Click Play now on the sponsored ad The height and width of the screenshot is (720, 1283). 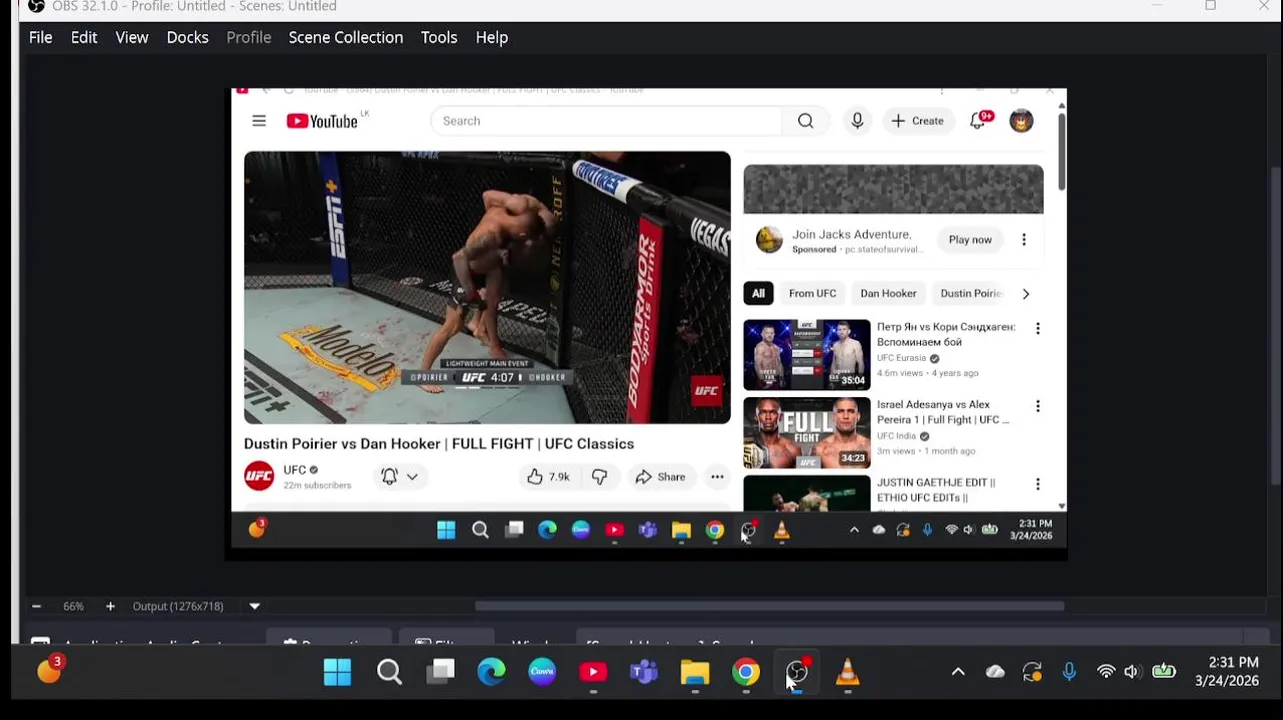(970, 240)
